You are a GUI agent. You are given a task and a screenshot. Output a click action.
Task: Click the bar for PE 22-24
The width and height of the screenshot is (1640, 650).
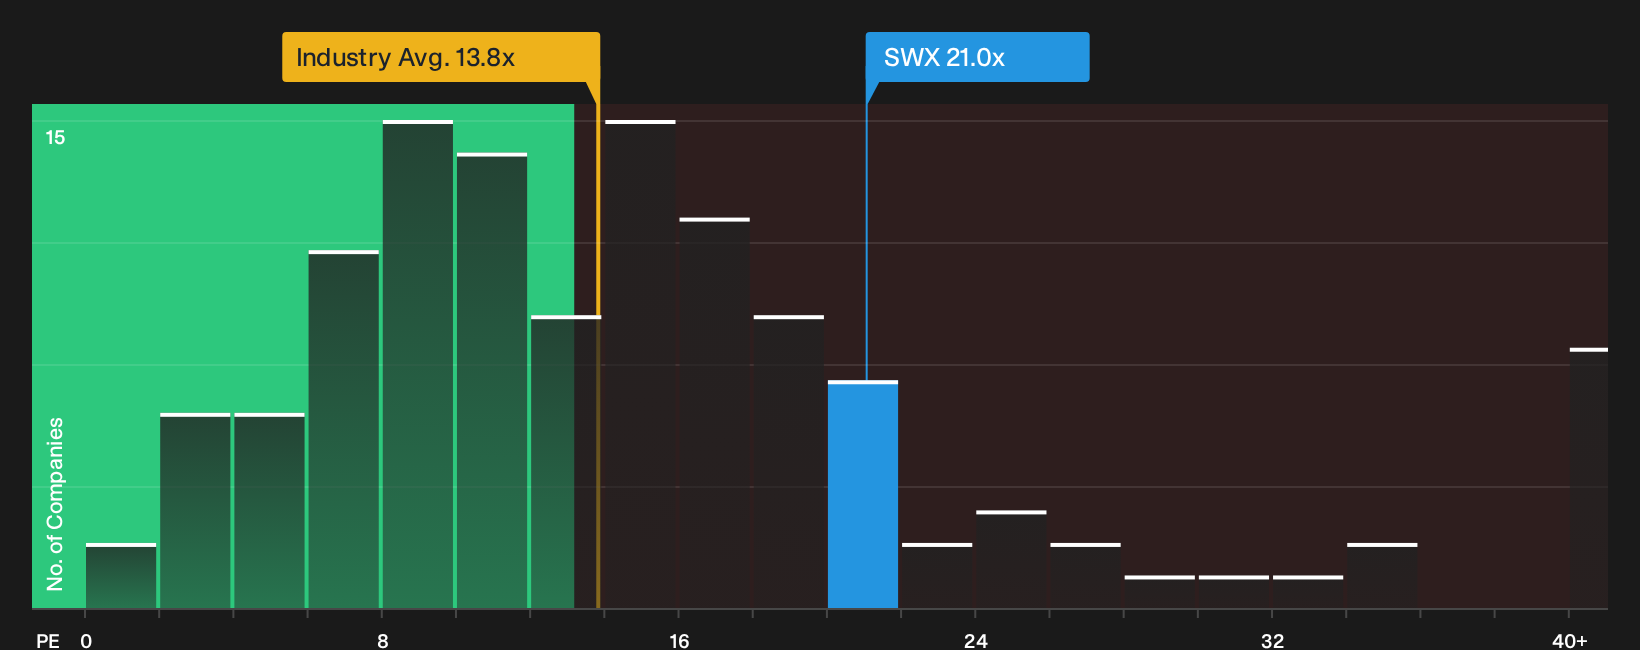point(937,576)
